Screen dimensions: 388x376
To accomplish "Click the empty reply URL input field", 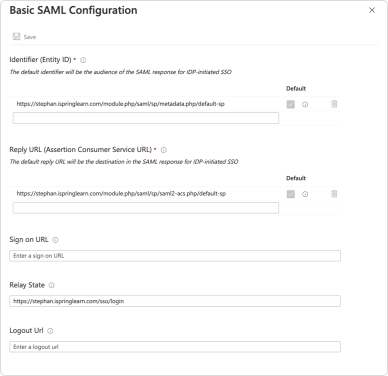I will click(146, 208).
